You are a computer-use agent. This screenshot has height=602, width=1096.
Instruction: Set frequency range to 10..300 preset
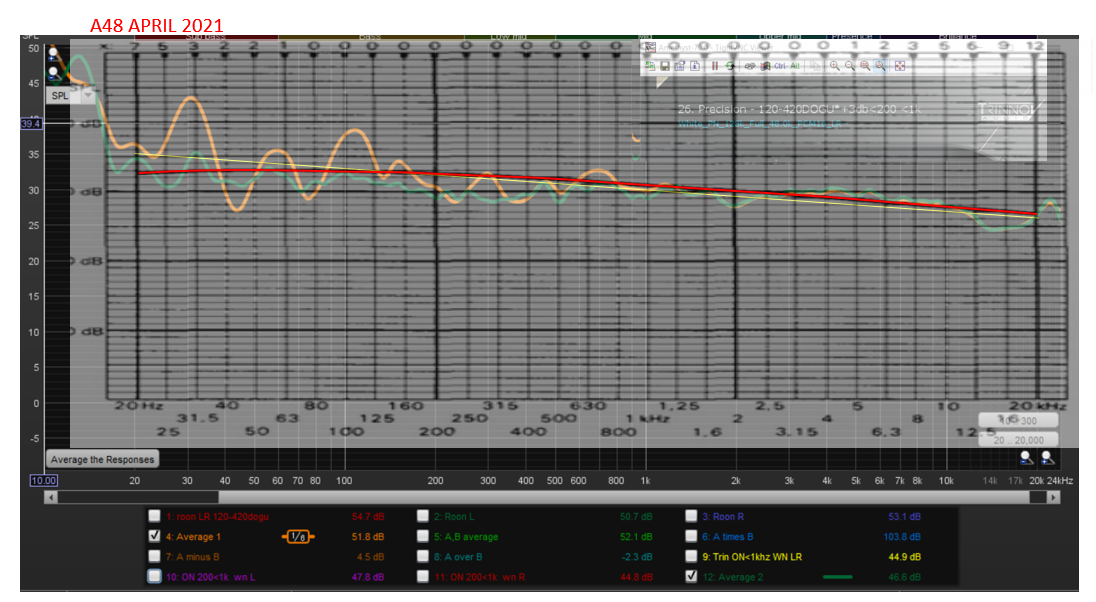click(1018, 420)
